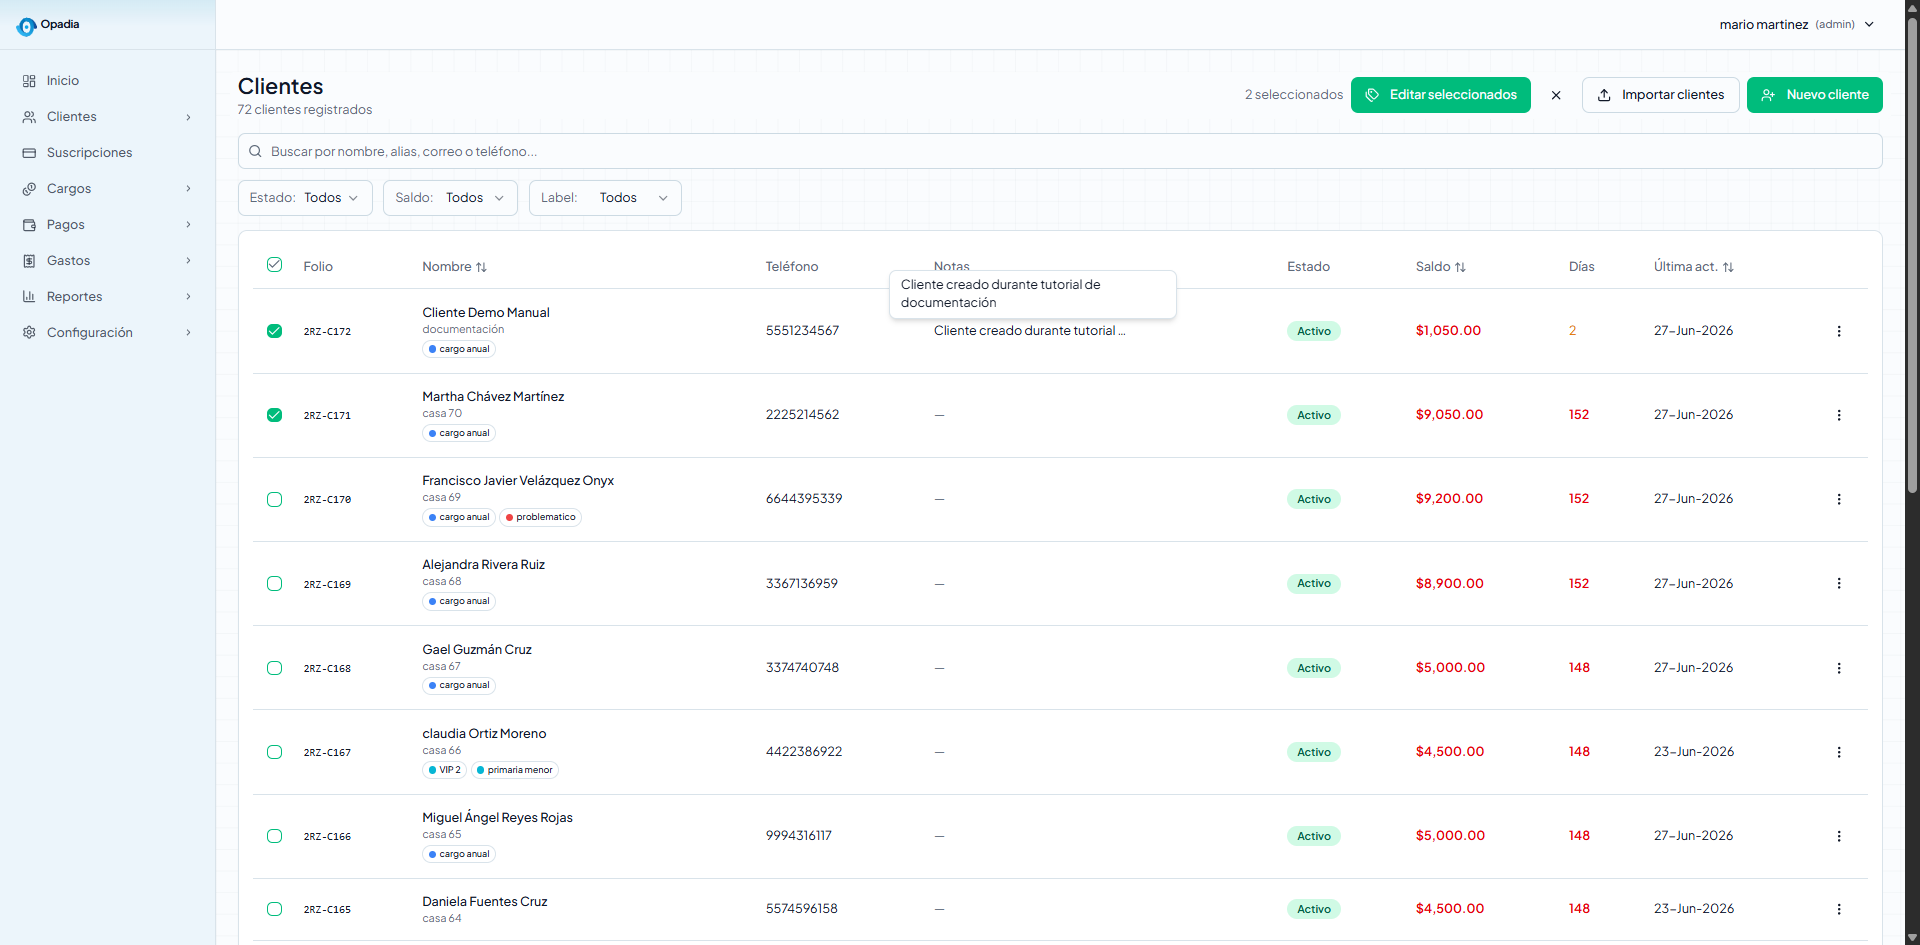The width and height of the screenshot is (1920, 945).
Task: Click the Pagos wallet icon
Action: pyautogui.click(x=29, y=225)
